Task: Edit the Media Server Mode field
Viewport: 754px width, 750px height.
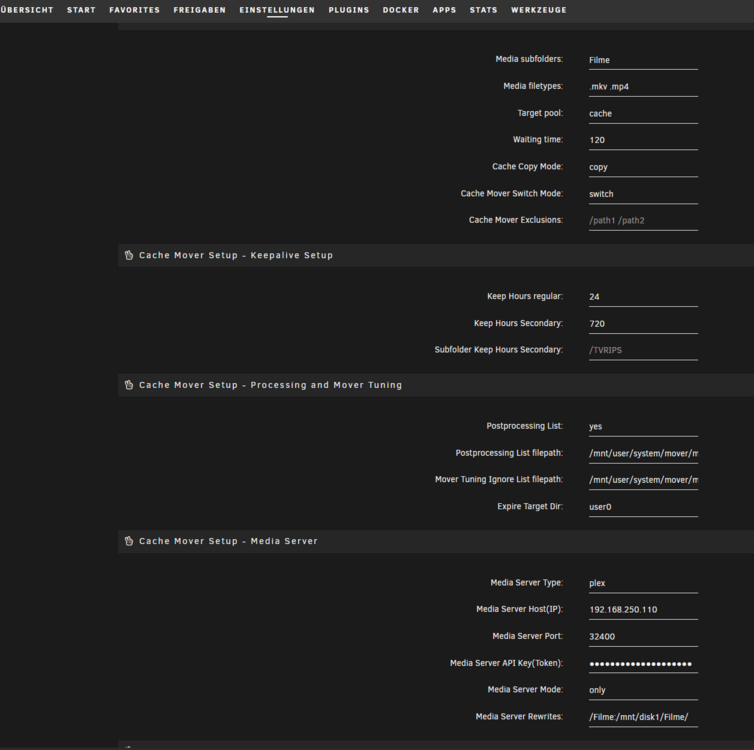Action: 643,690
